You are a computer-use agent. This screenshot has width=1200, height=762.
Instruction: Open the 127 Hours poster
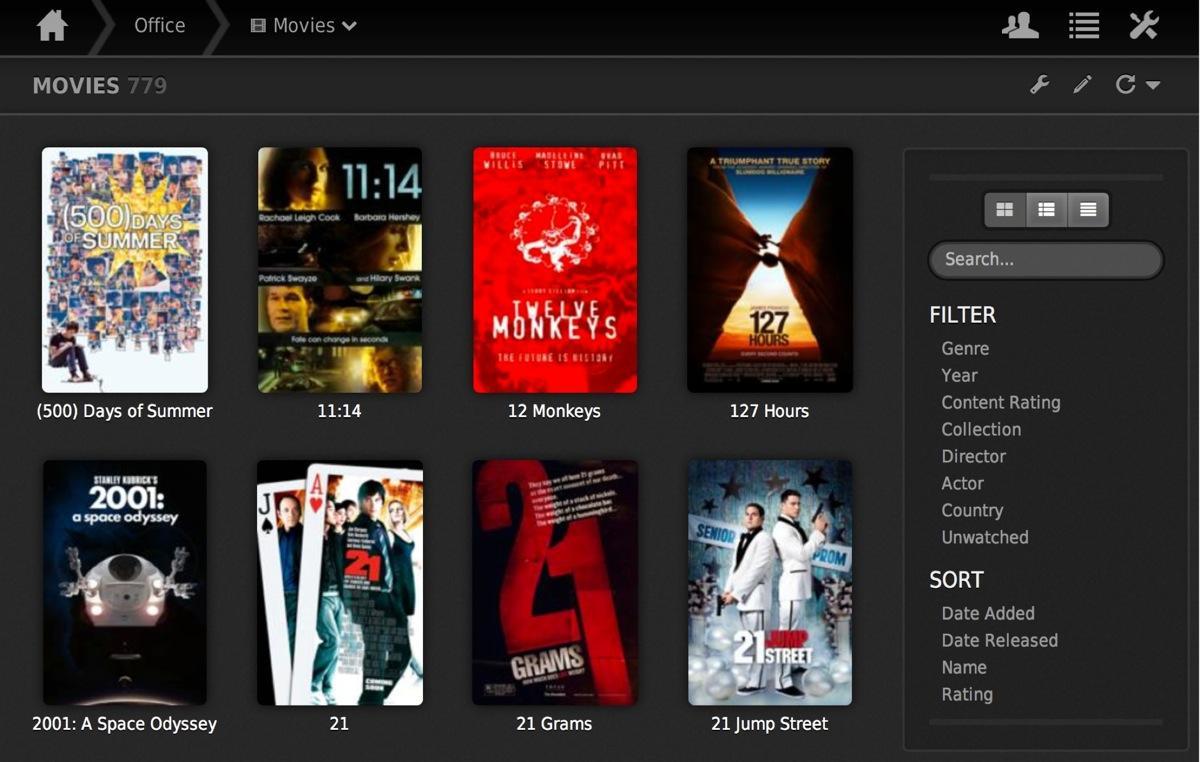[x=770, y=270]
